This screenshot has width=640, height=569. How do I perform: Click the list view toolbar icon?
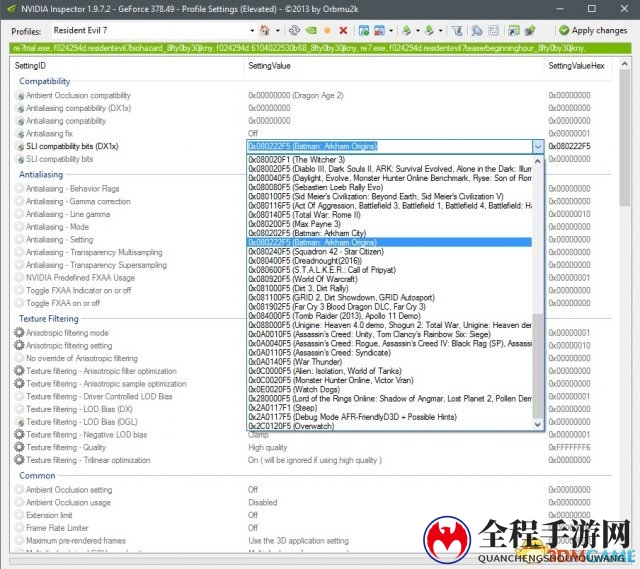493,30
